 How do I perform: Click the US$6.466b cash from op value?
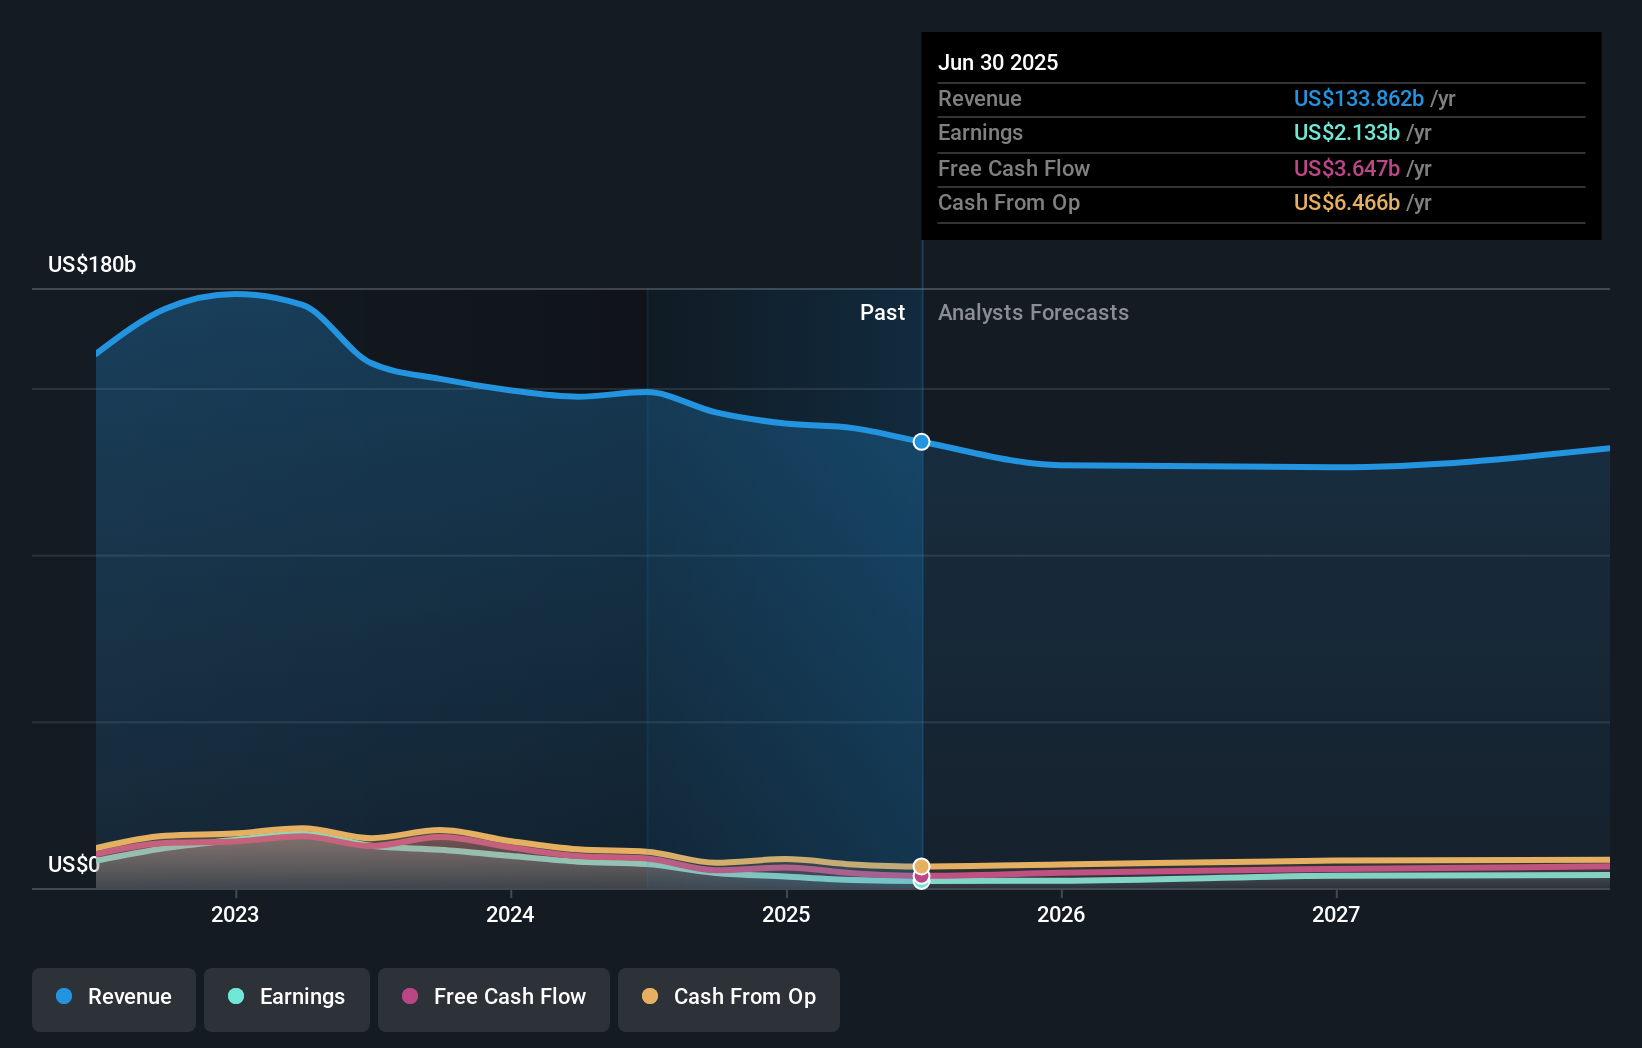[x=1347, y=203]
